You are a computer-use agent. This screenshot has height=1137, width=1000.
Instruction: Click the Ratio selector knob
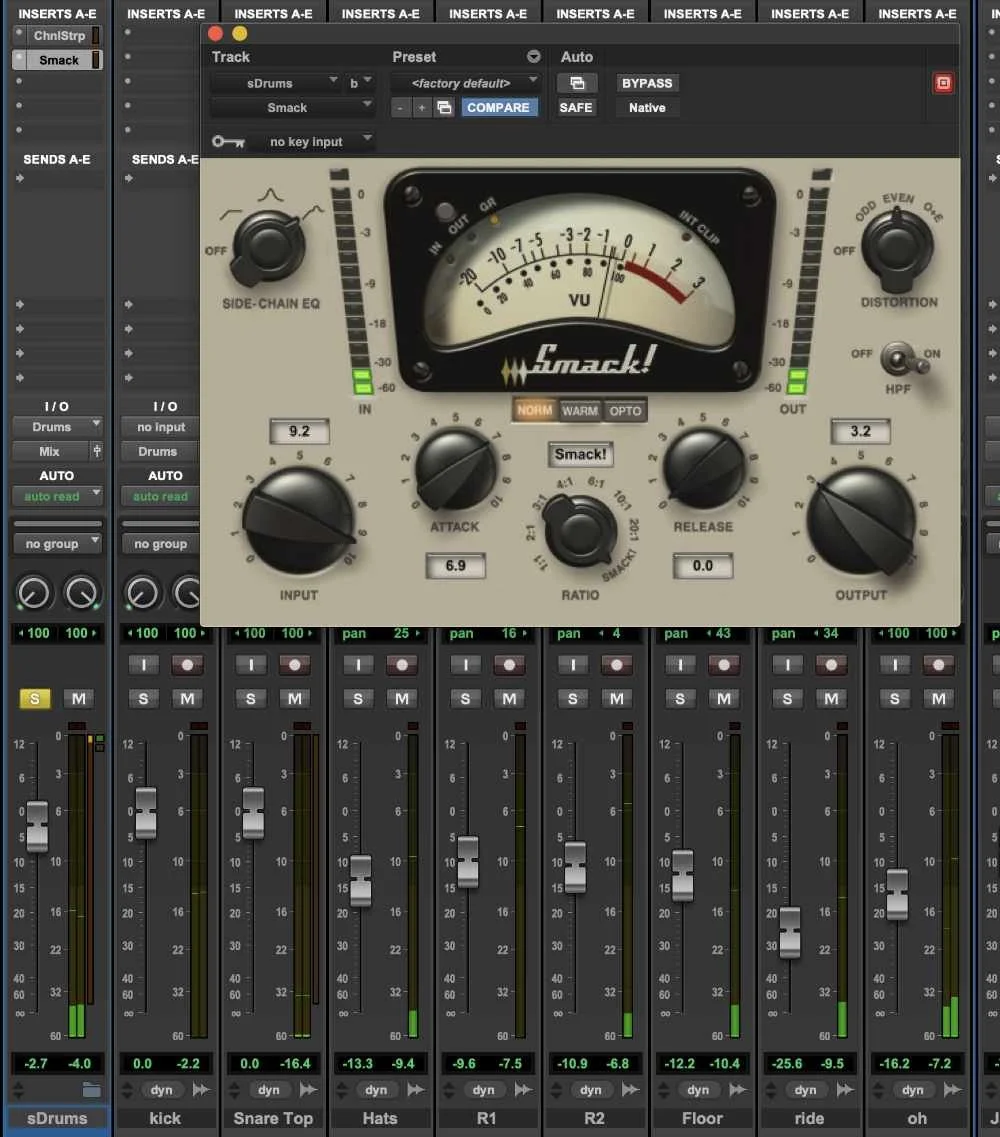[581, 529]
